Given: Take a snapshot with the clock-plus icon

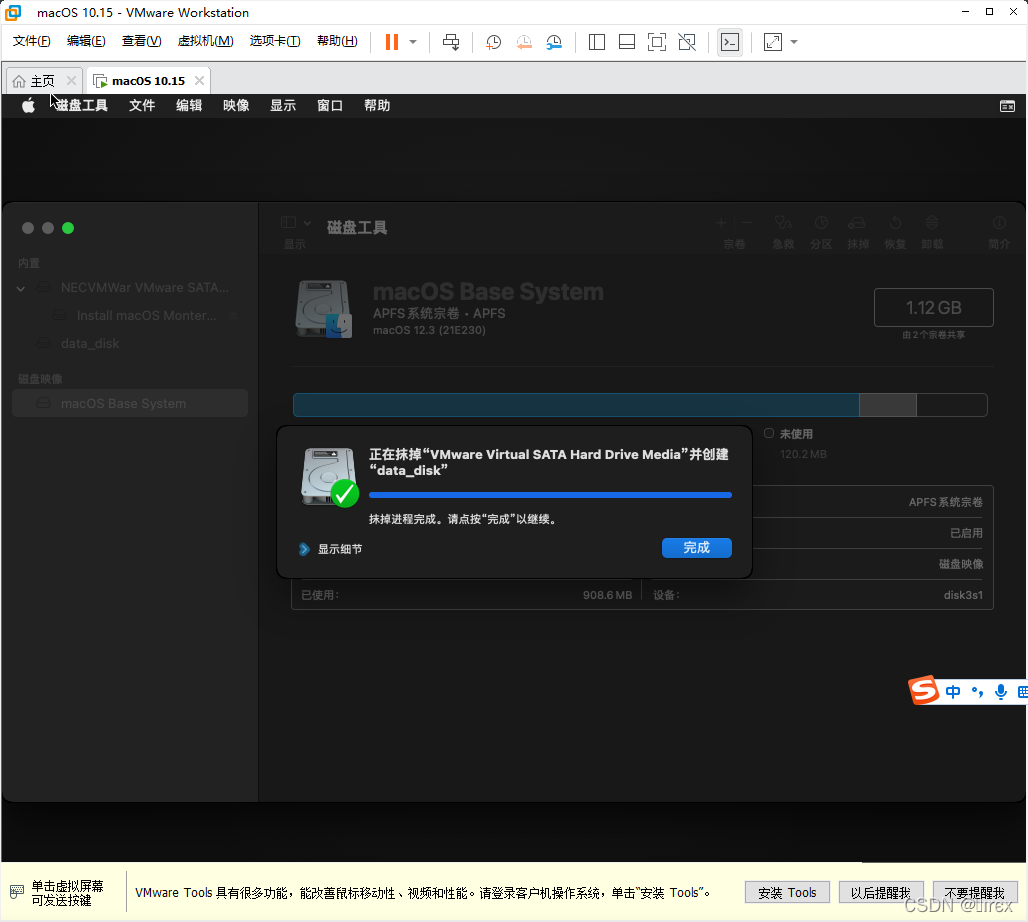Looking at the screenshot, I should click(493, 42).
